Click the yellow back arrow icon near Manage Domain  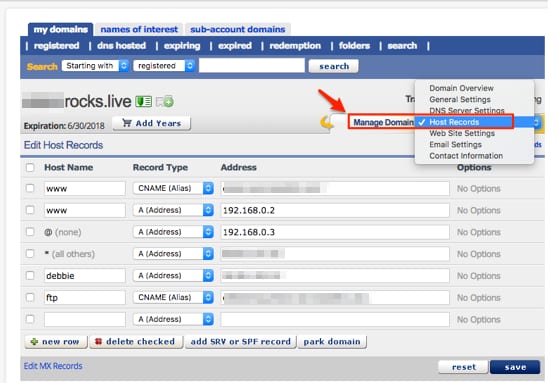(x=326, y=122)
